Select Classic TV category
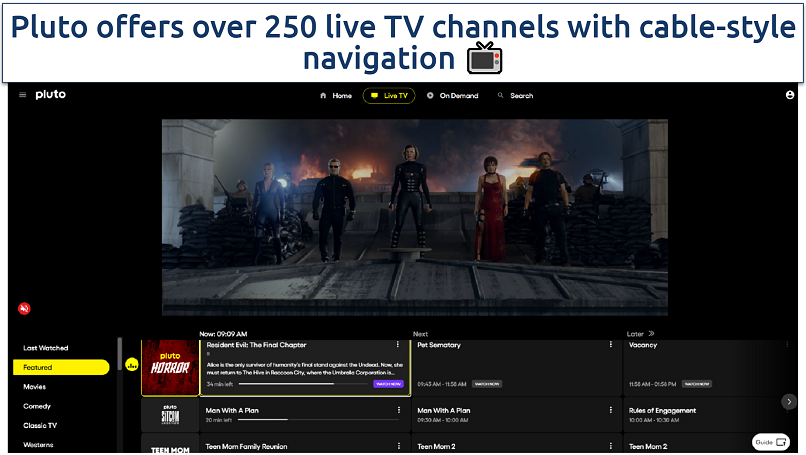The width and height of the screenshot is (806, 455). pos(40,425)
